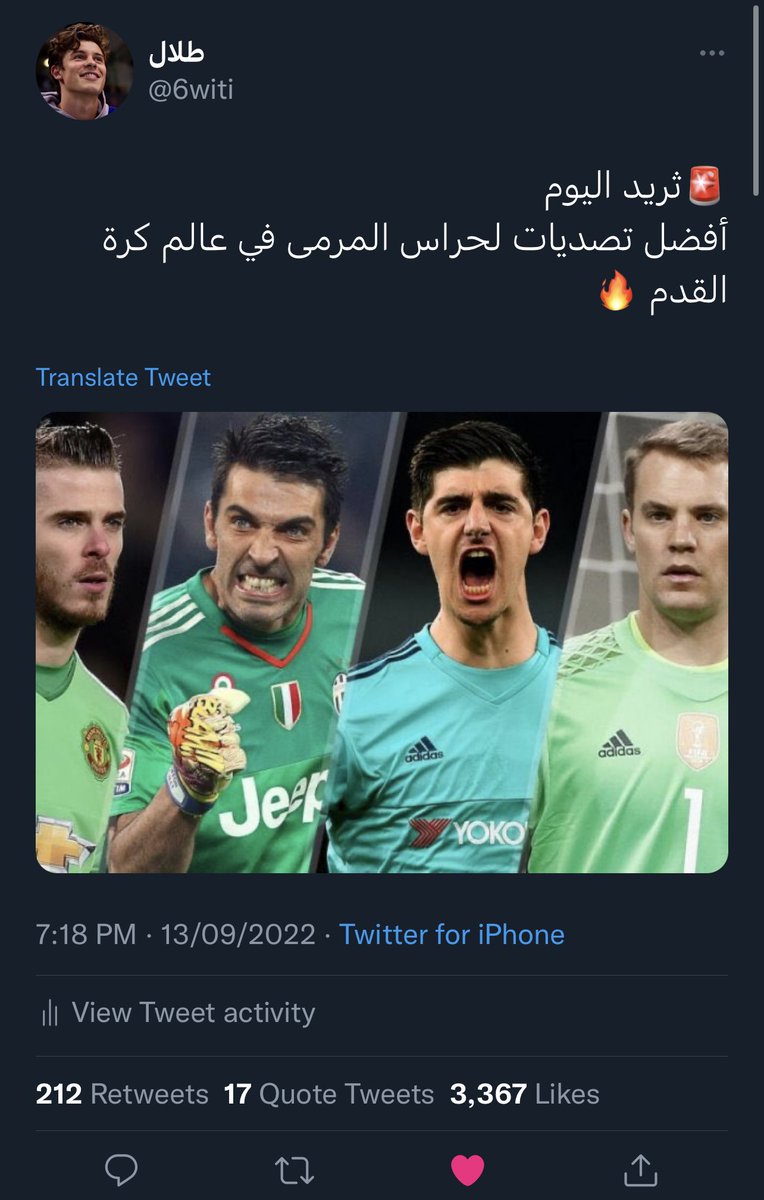
Task: Open the display name طلال
Action: click(x=175, y=53)
